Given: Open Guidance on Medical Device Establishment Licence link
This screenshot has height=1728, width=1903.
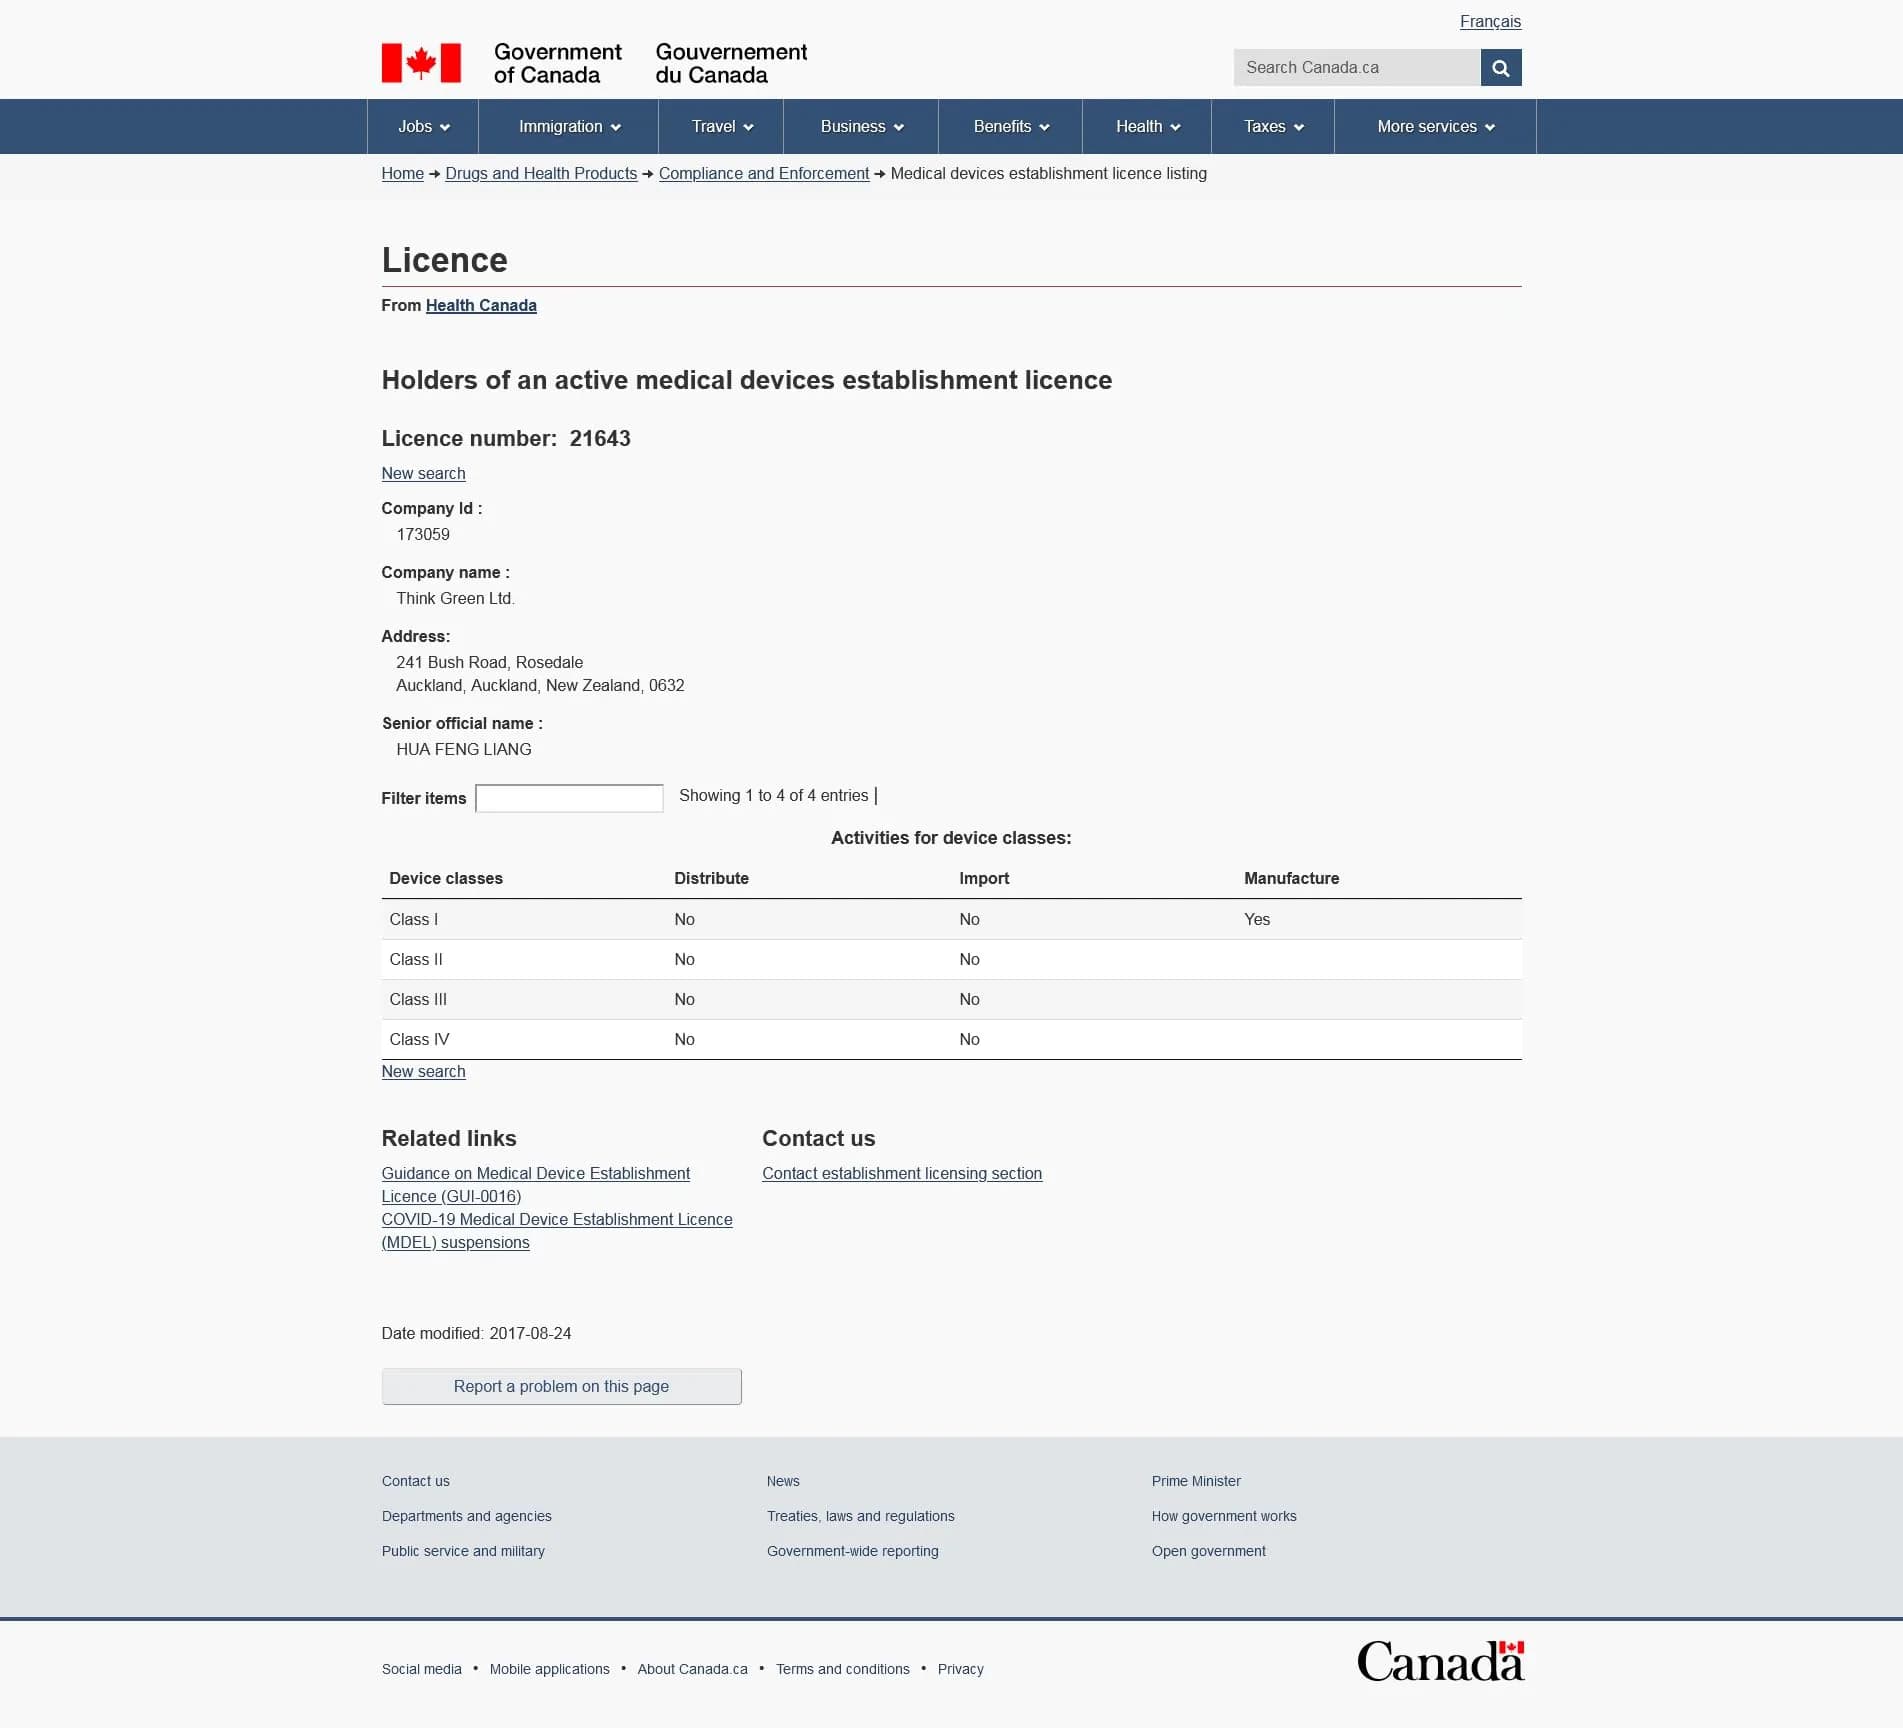Looking at the screenshot, I should click(536, 1185).
